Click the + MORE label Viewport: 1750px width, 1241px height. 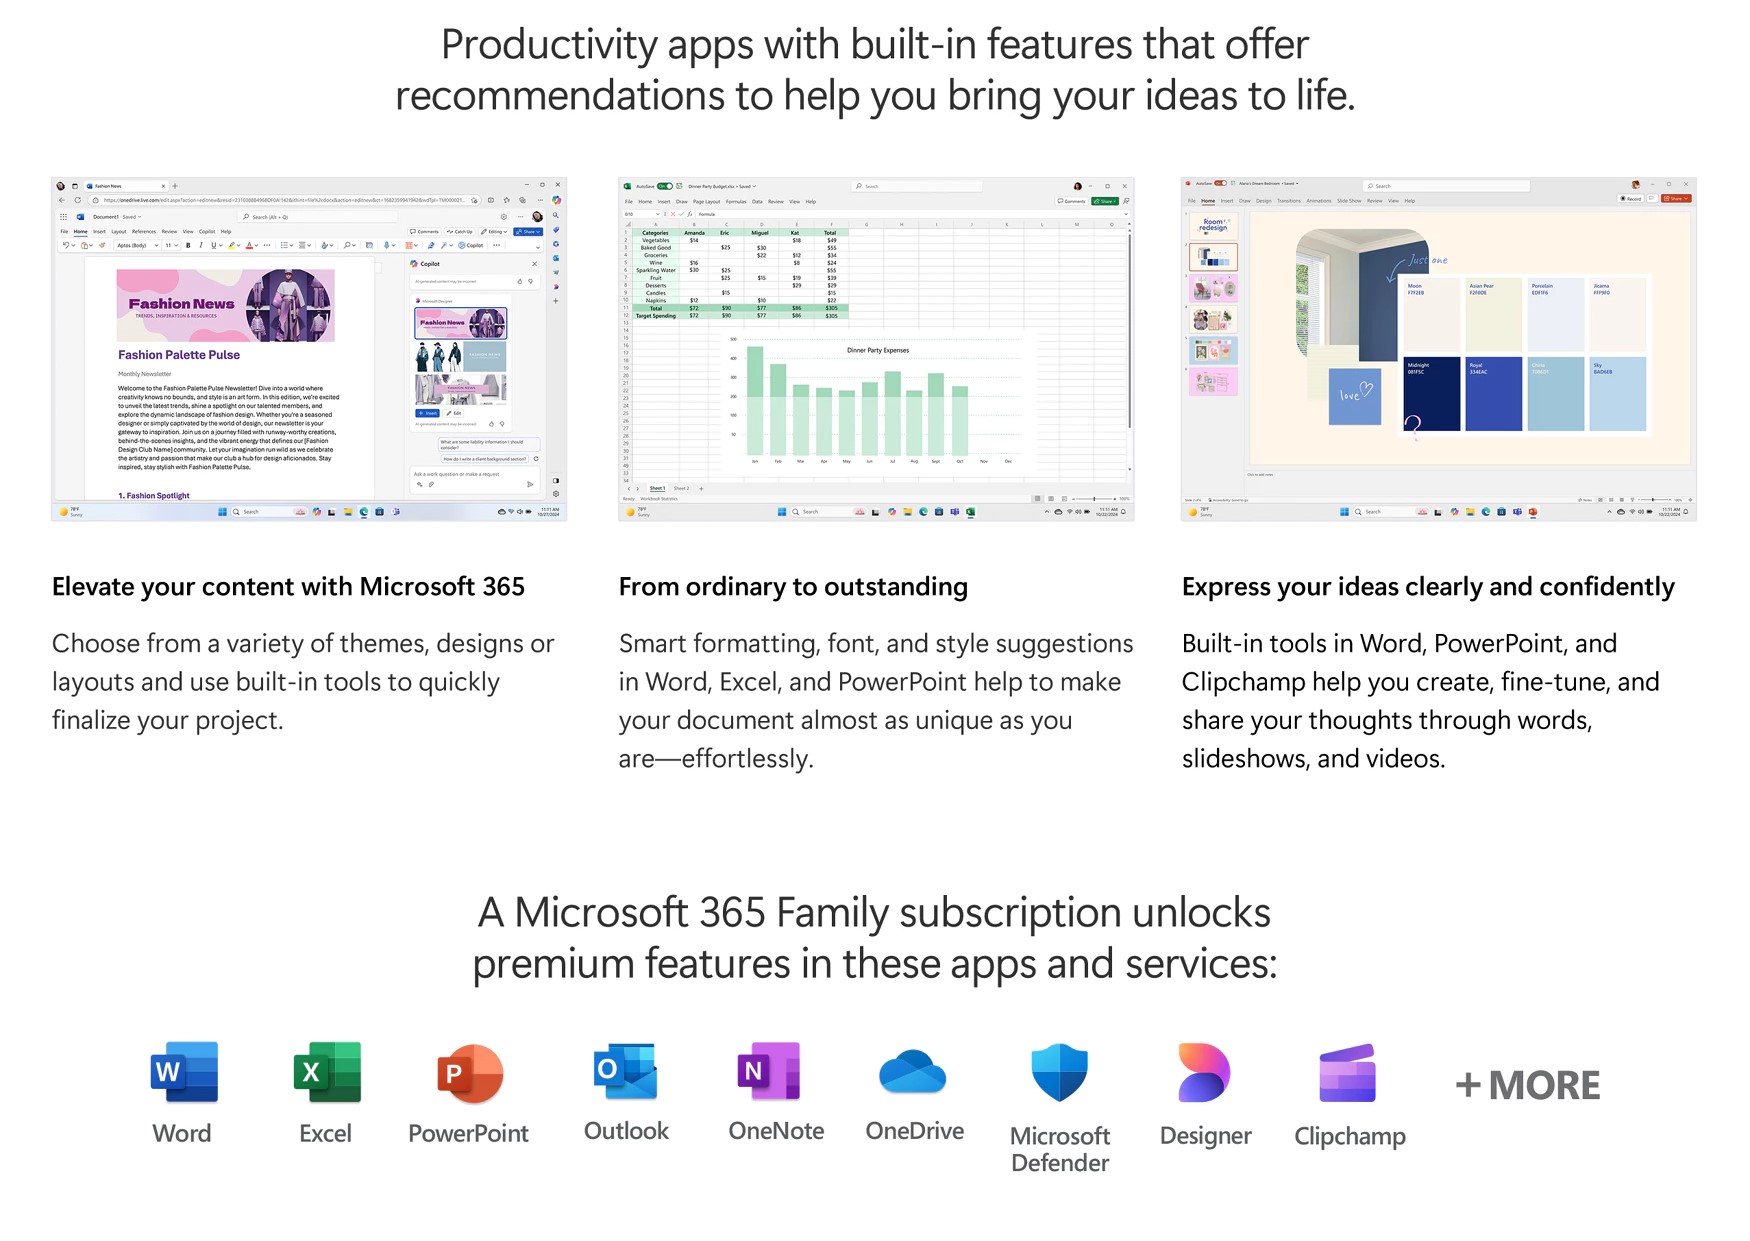tap(1527, 1085)
